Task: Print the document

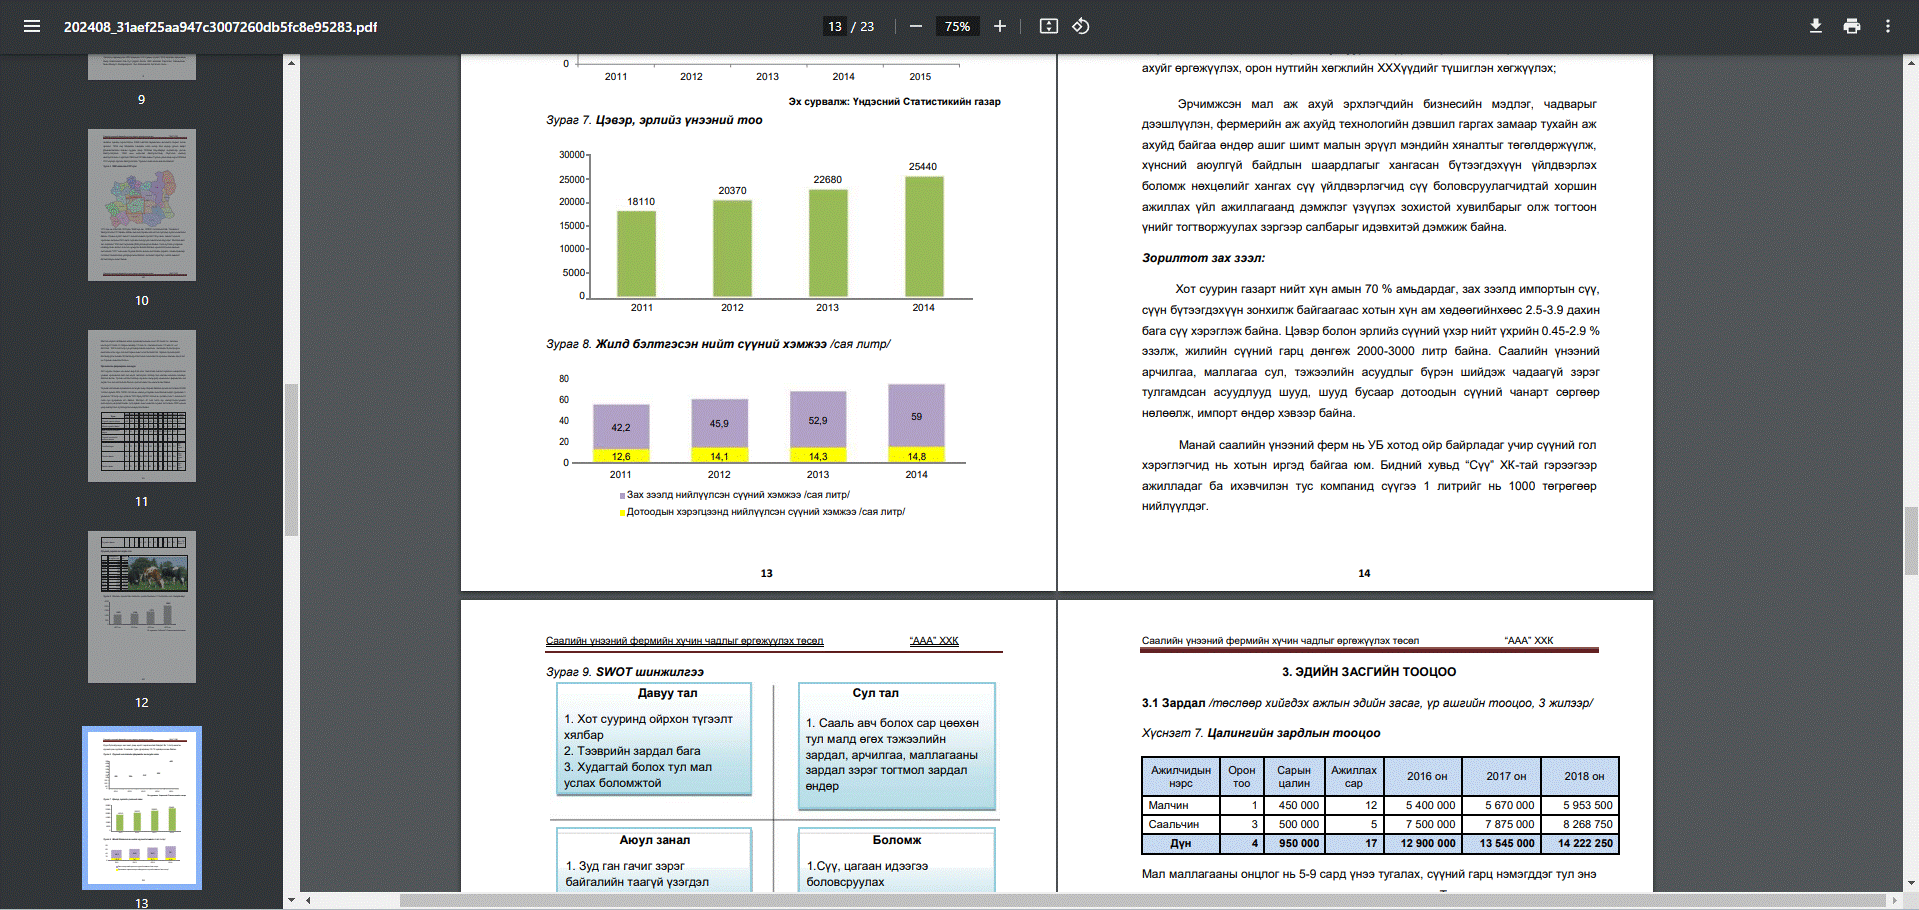Action: click(x=1852, y=26)
